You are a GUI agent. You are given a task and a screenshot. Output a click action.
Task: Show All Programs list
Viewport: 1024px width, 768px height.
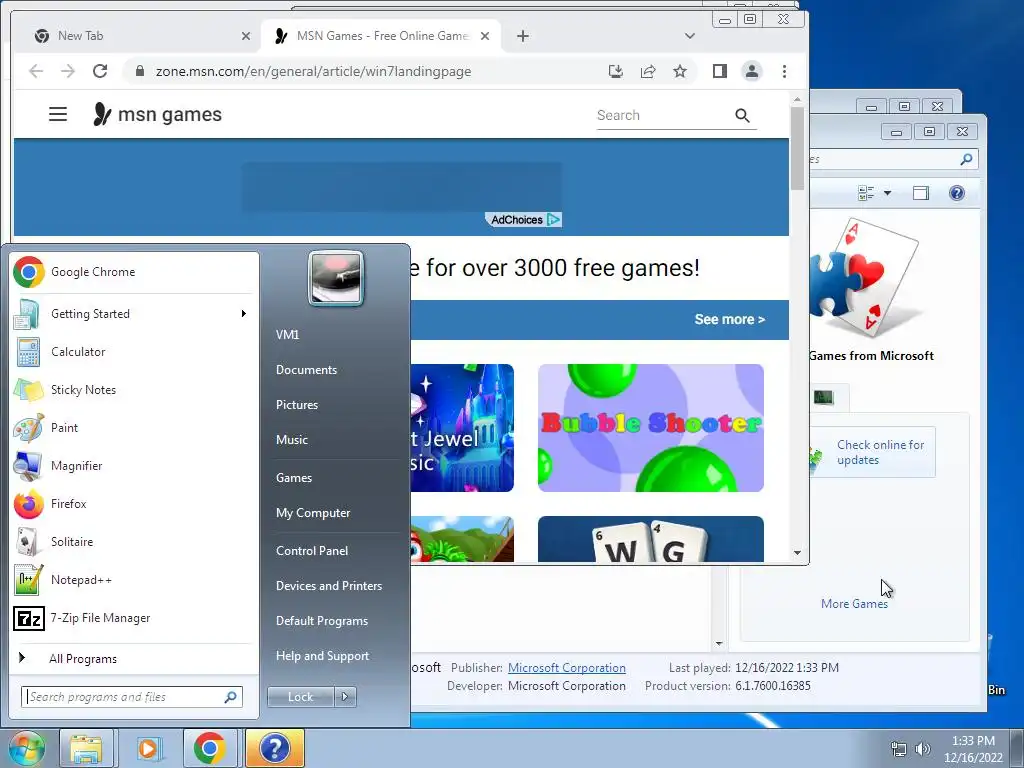click(x=134, y=658)
